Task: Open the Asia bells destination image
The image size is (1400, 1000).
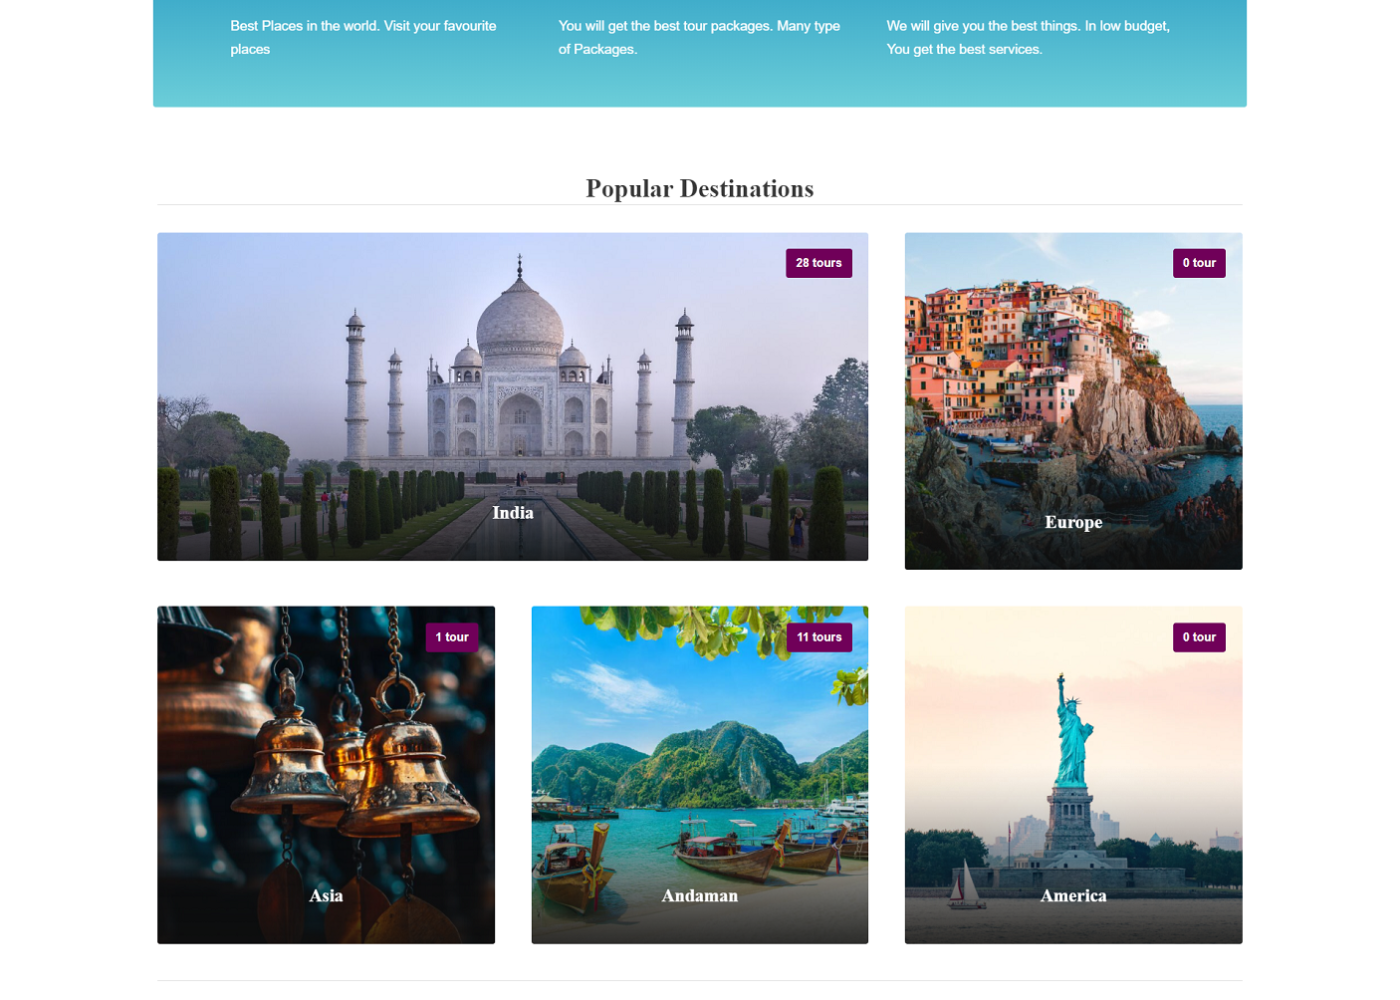Action: point(326,774)
